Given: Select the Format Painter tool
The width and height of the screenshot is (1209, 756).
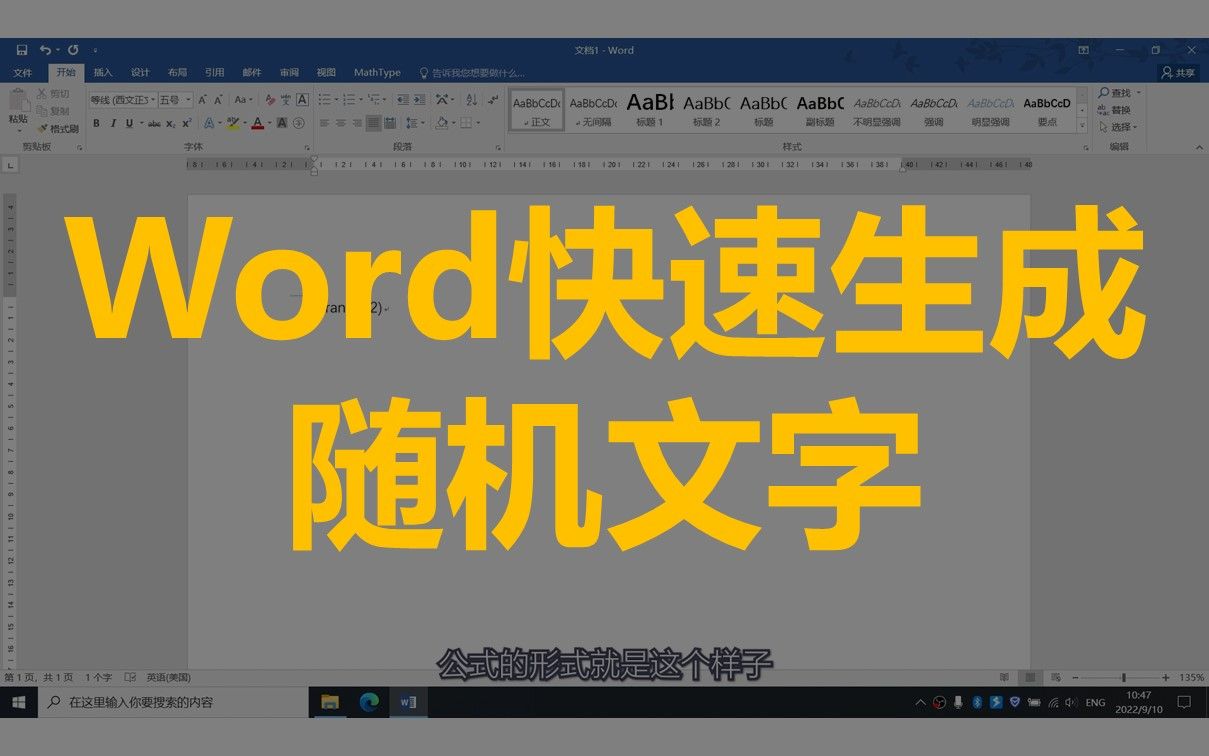Looking at the screenshot, I should 62,128.
